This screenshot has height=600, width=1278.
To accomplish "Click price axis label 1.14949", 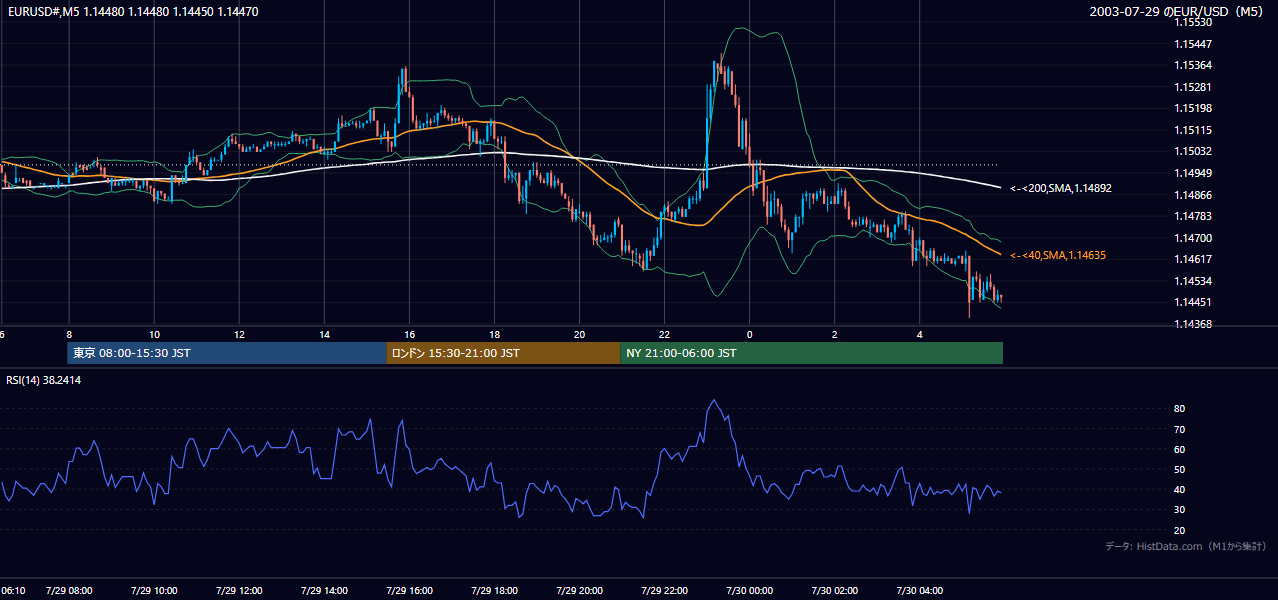I will click(x=1194, y=173).
